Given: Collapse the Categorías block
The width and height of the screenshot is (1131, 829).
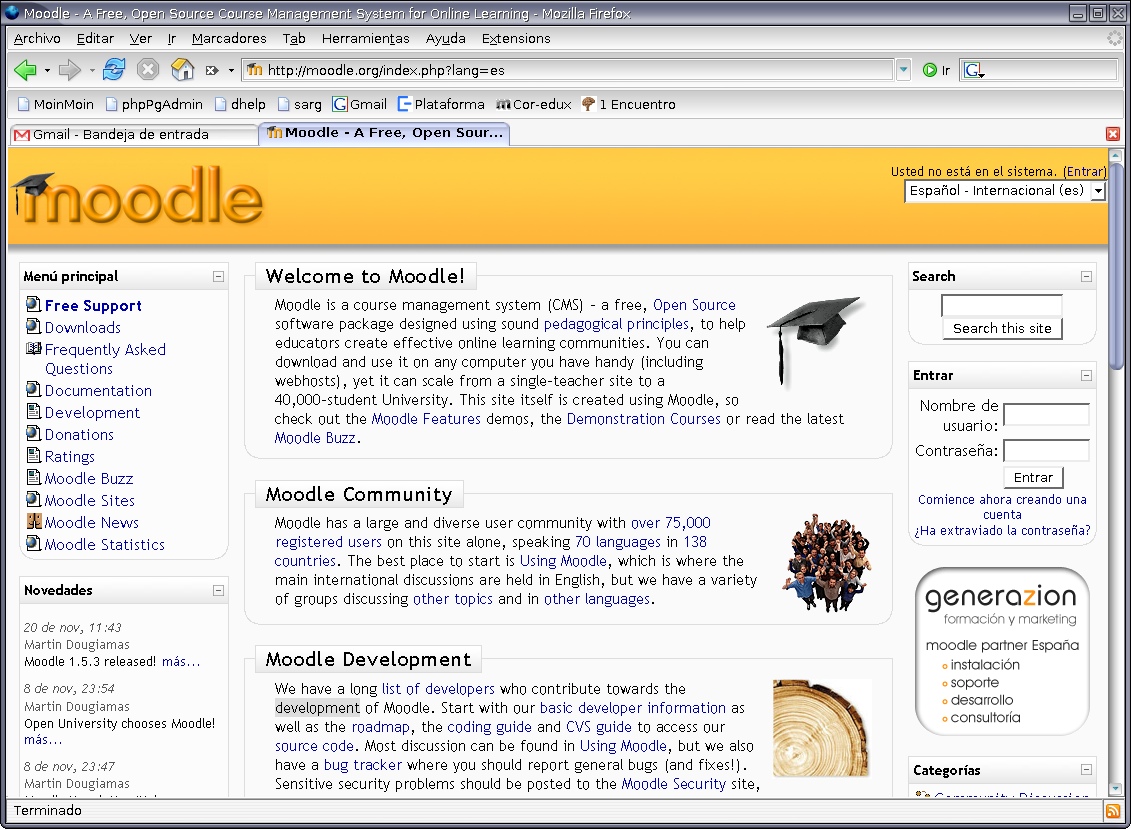Looking at the screenshot, I should 1086,770.
